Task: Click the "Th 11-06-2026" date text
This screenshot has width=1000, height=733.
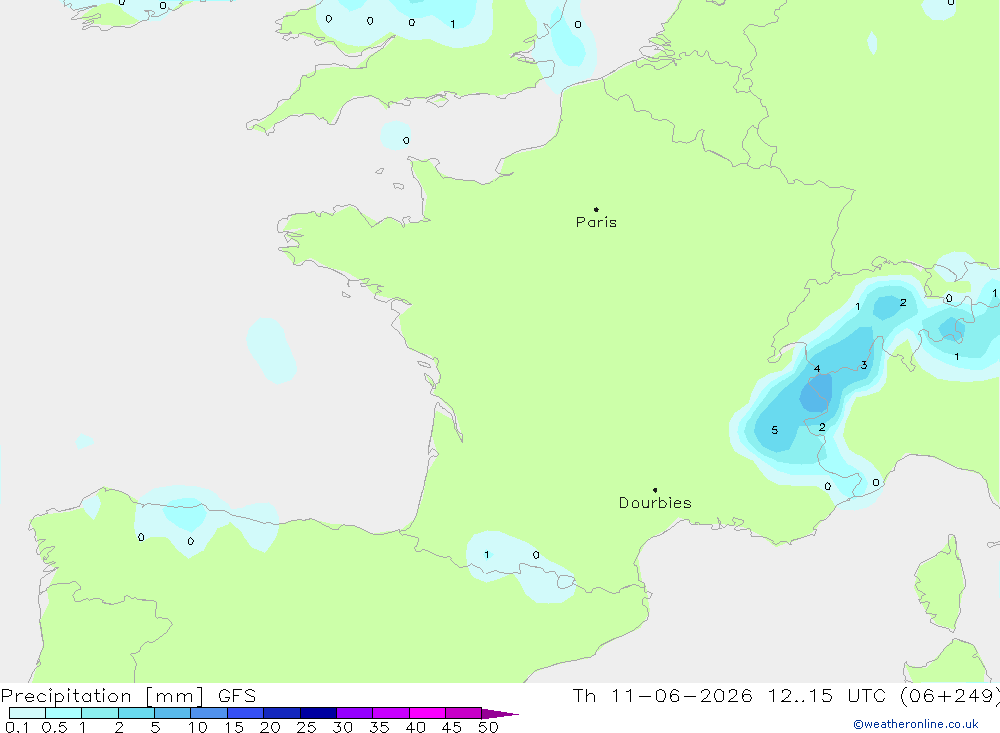Action: click(x=662, y=696)
